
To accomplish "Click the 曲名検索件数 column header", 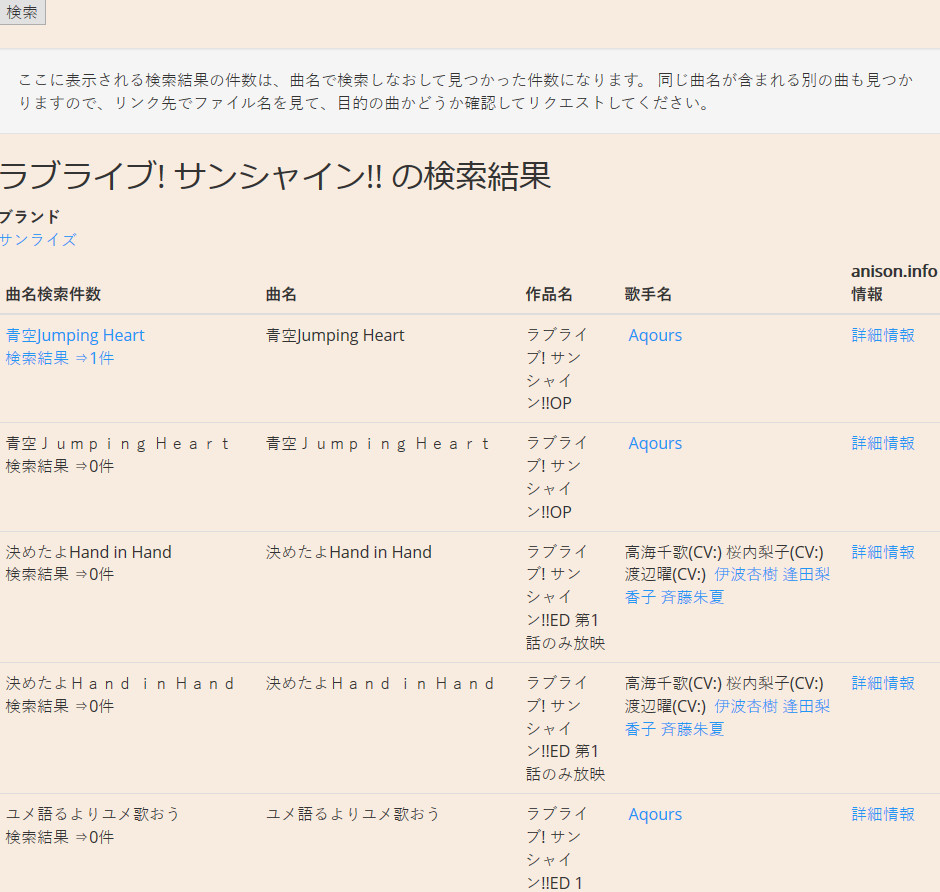I will pos(53,294).
